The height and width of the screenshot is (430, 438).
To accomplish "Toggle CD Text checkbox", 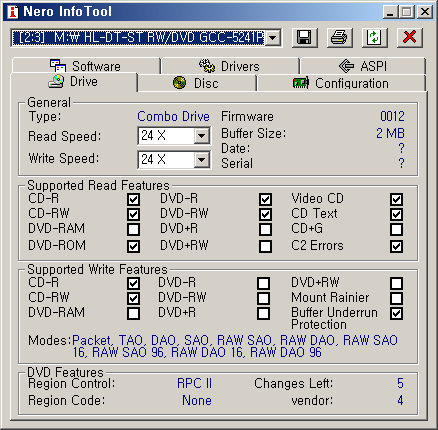I will 396,214.
